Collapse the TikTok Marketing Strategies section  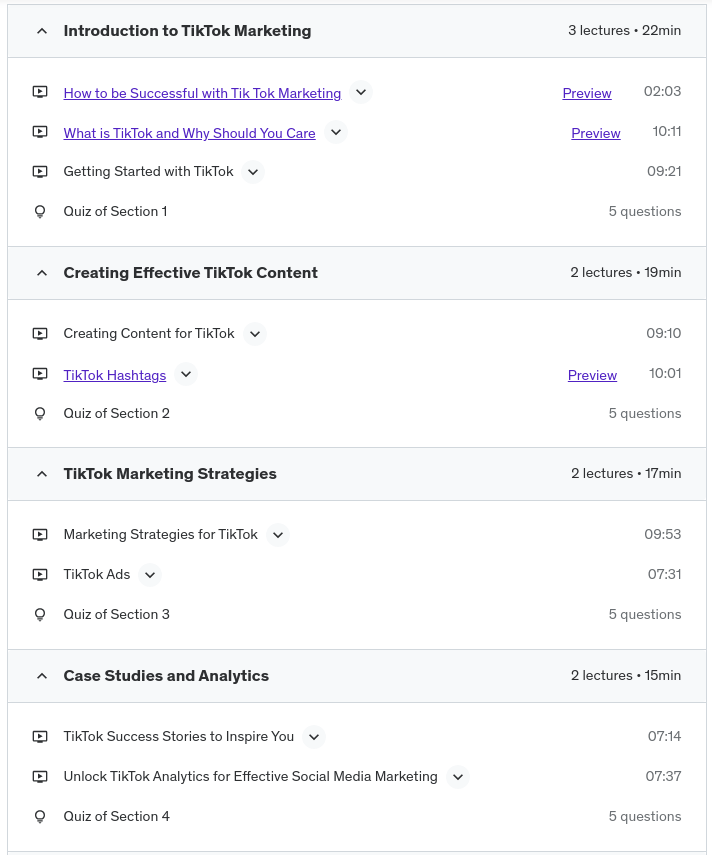coord(42,474)
